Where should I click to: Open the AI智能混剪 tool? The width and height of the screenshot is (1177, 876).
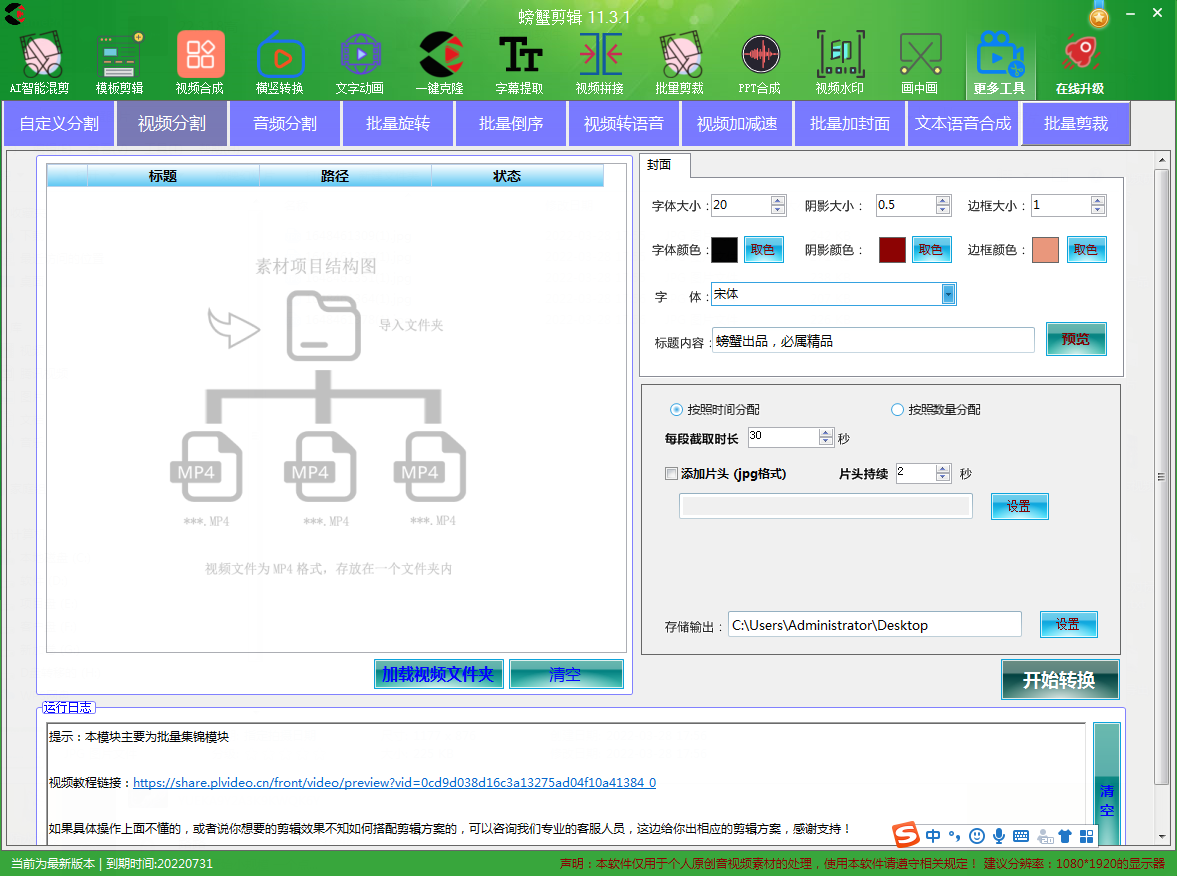pyautogui.click(x=40, y=58)
